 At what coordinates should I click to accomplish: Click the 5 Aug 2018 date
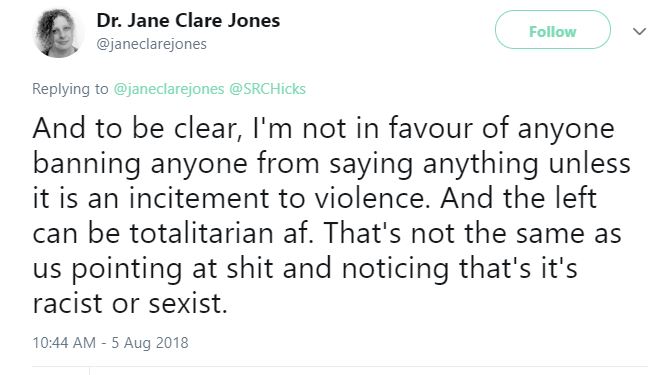tap(150, 343)
